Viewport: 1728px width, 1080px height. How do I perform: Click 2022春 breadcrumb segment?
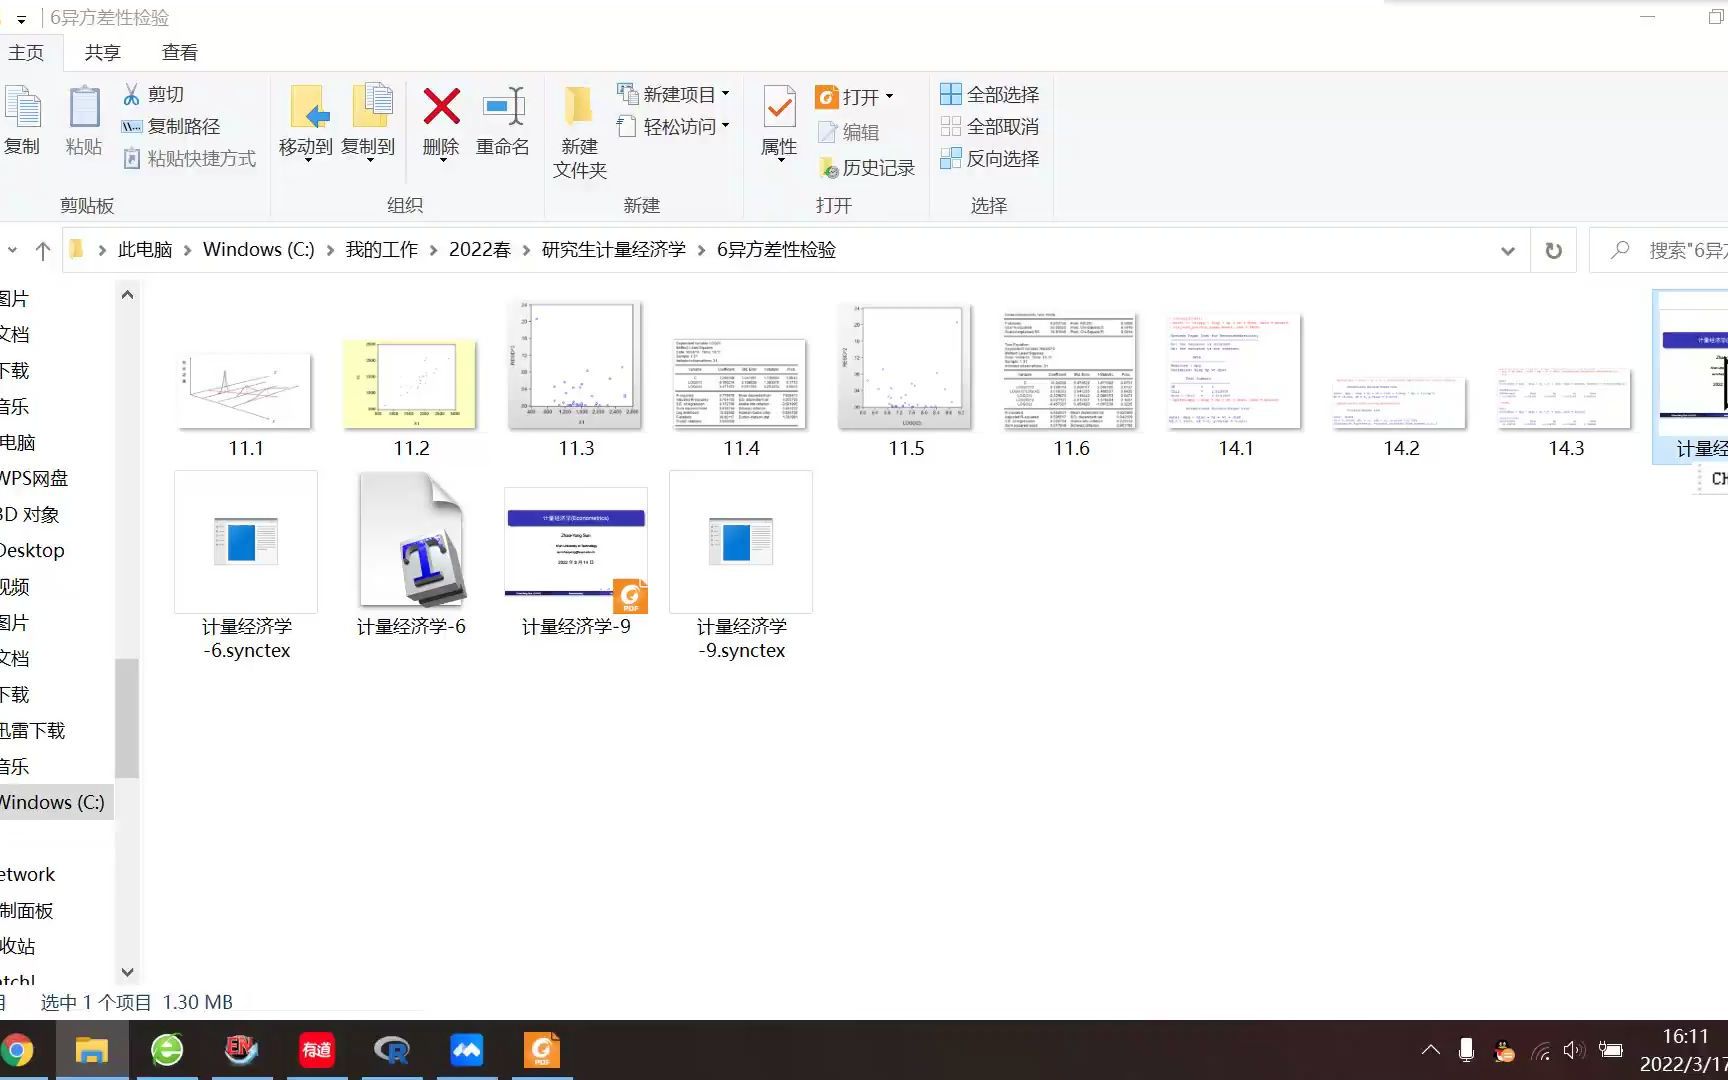click(x=480, y=250)
